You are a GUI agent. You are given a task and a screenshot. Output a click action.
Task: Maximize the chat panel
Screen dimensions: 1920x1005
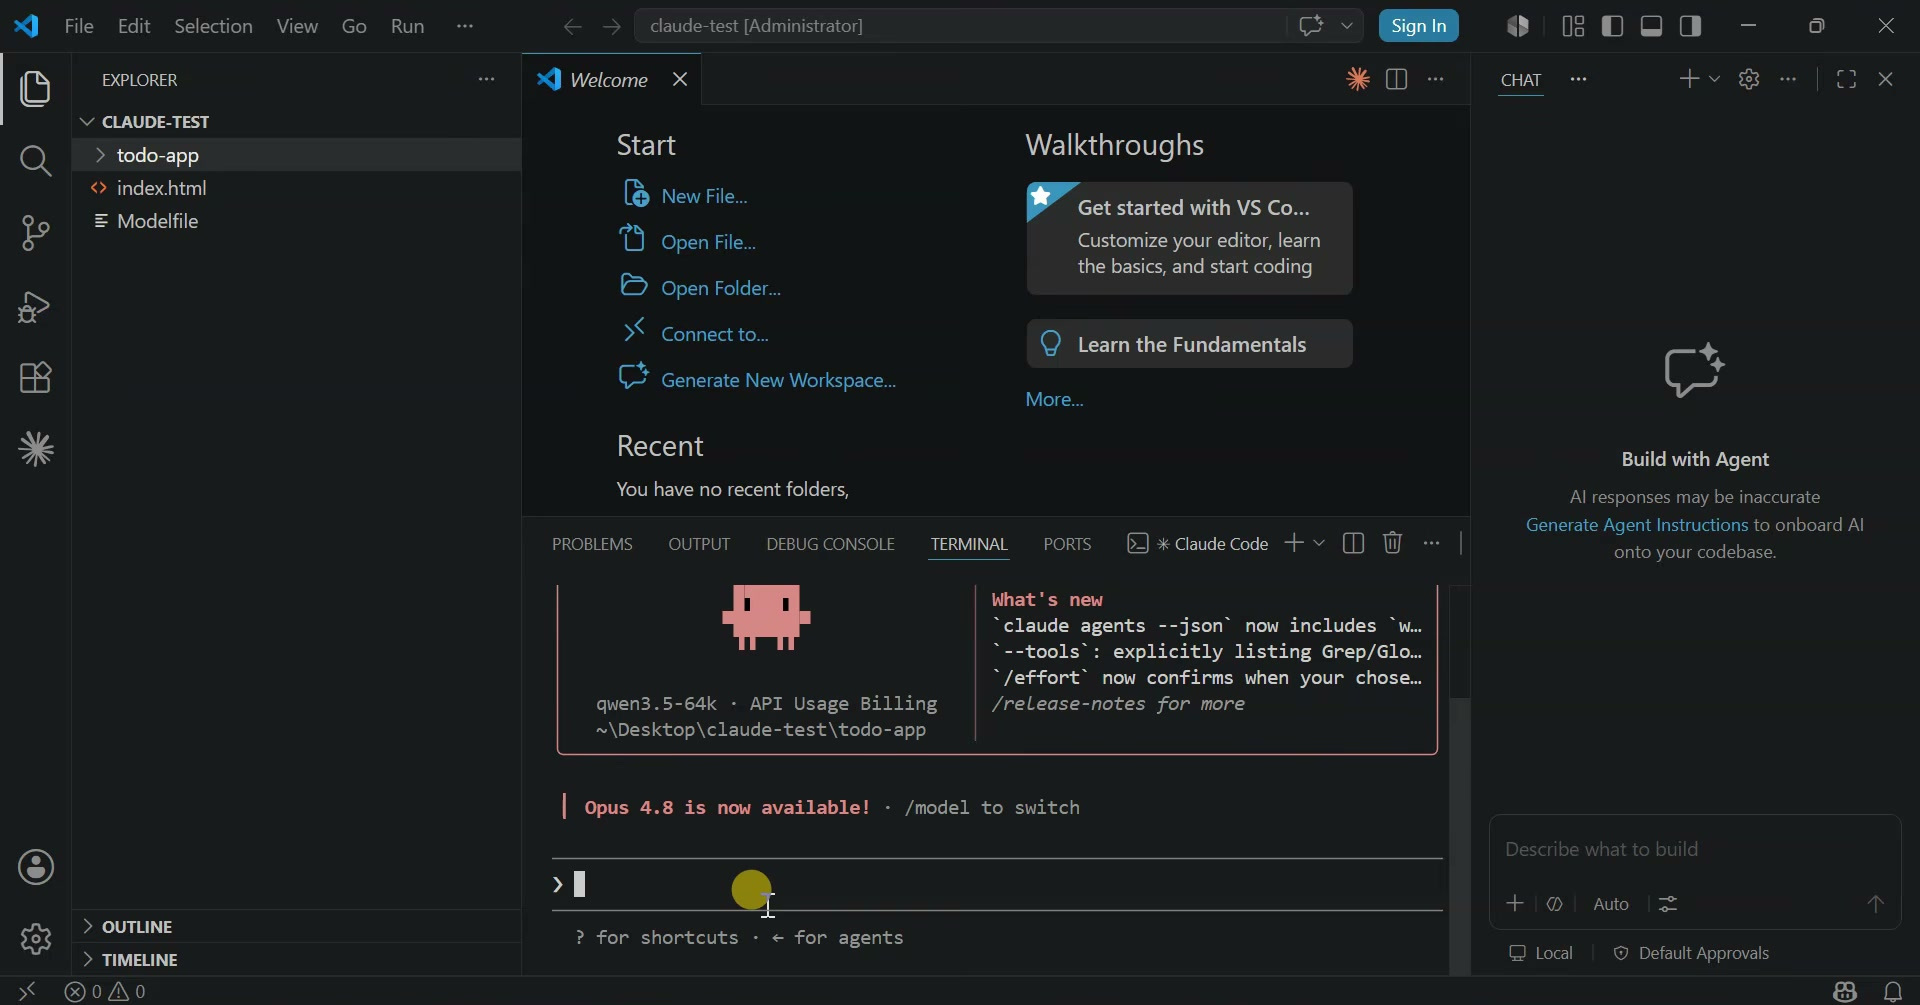point(1847,79)
